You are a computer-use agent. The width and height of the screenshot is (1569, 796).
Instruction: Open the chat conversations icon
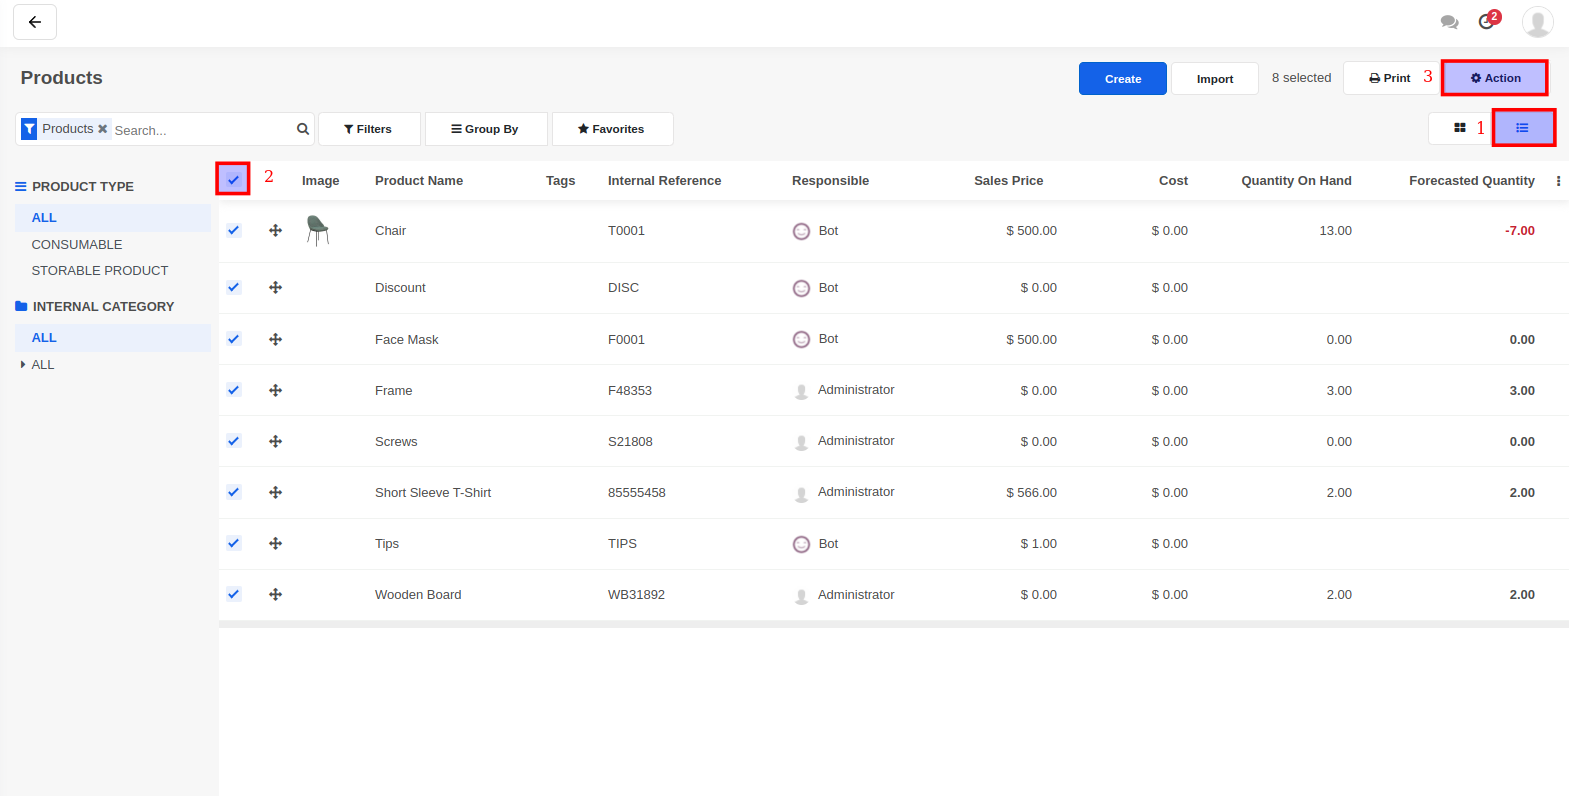coord(1449,22)
